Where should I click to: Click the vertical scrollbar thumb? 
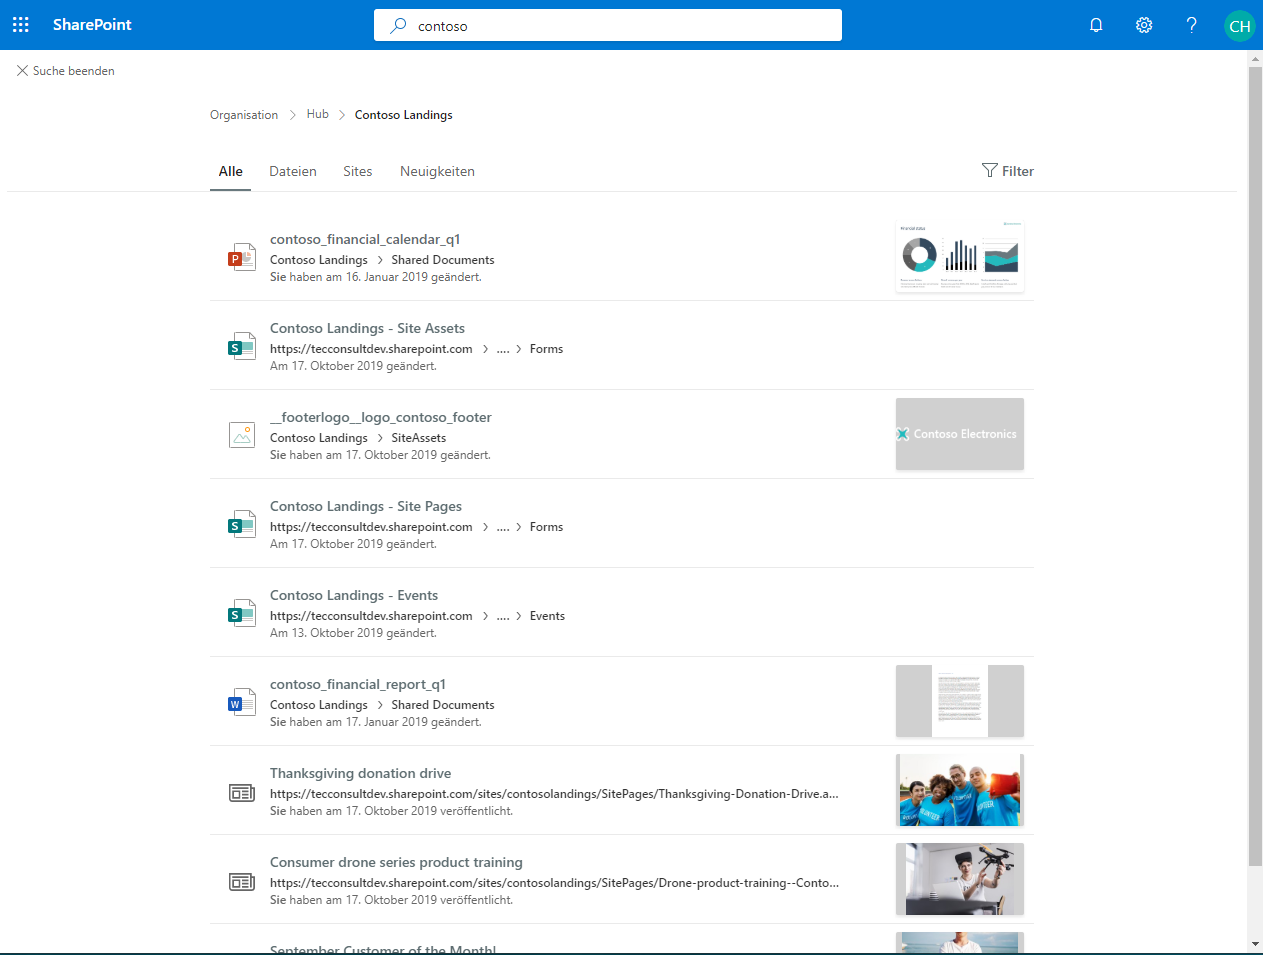click(1255, 466)
